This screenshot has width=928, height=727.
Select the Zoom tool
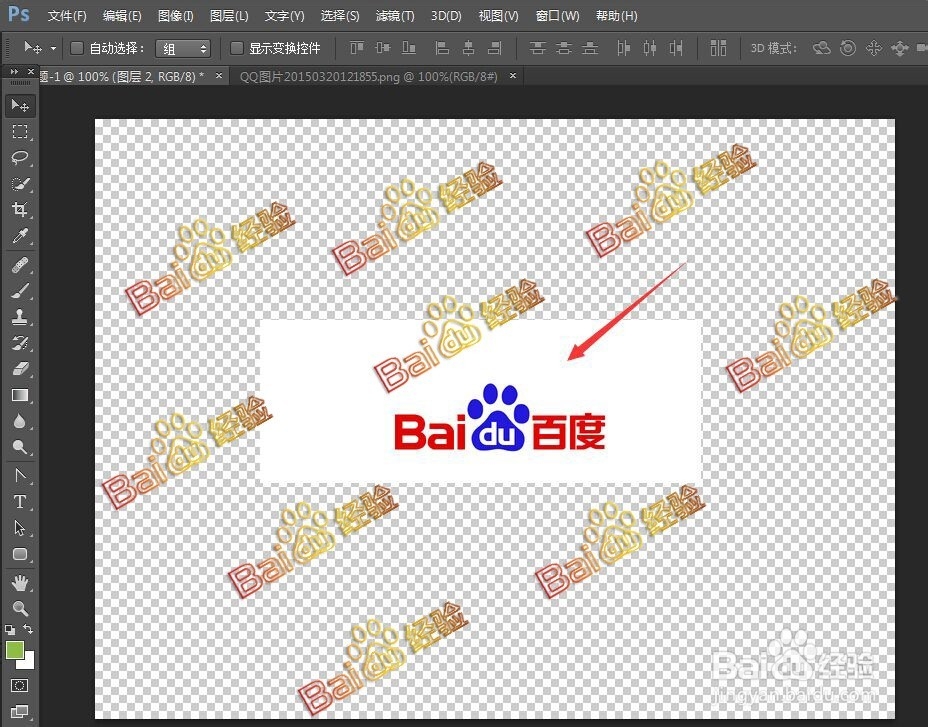pos(20,608)
